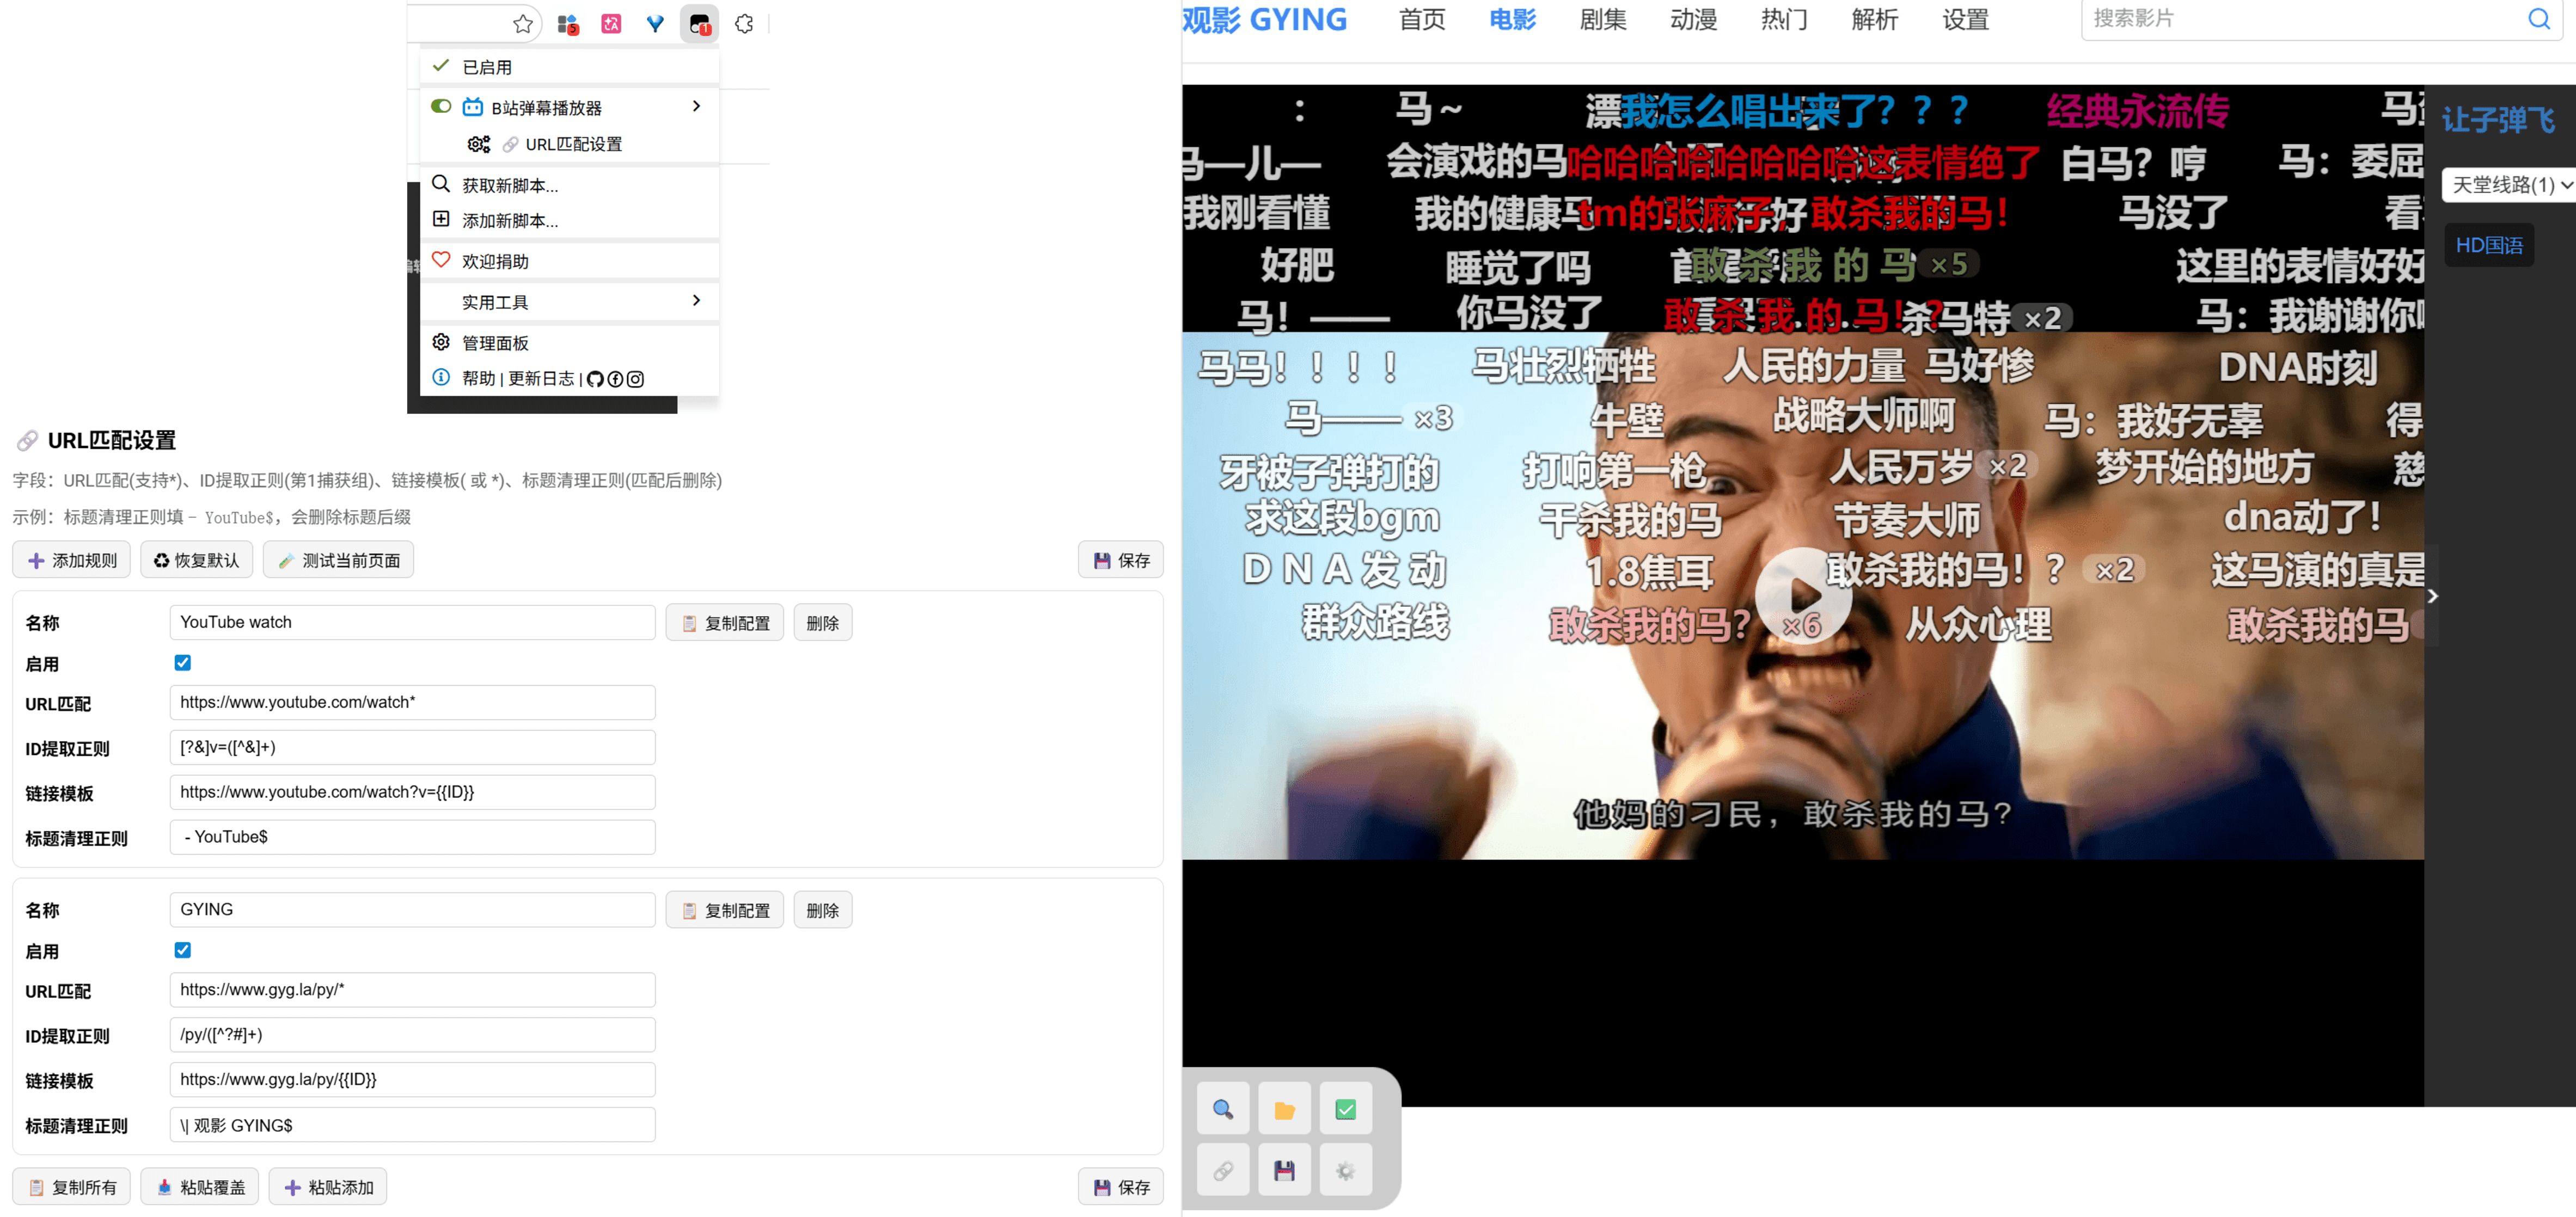Open the puzzle-piece extensions menu
The image size is (2576, 1217).
point(744,24)
